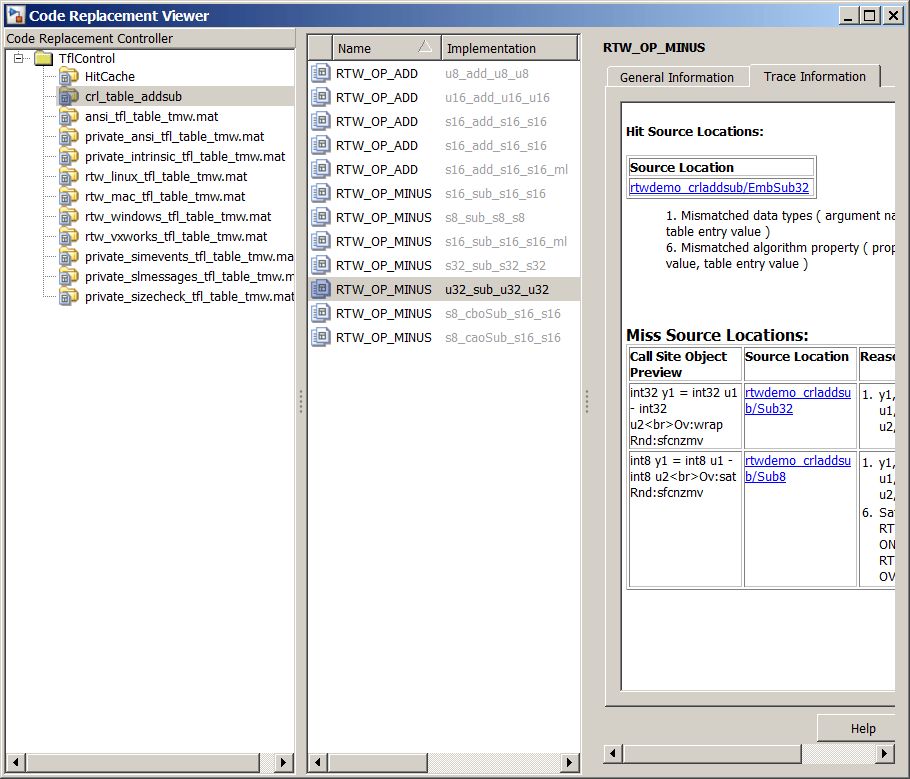Click entry icon for u8_add_u8_u8 row
This screenshot has width=910, height=779.
[320, 73]
